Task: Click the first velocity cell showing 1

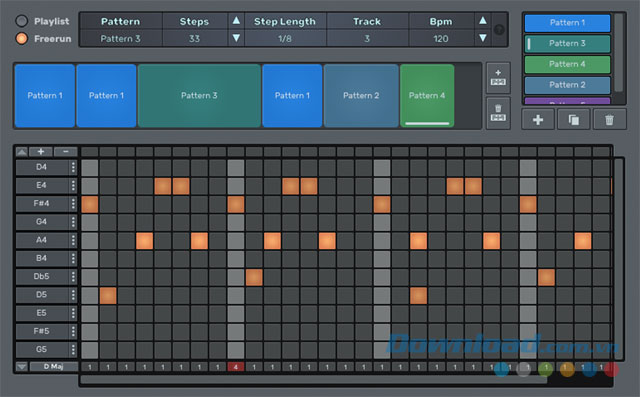Action: 90,367
